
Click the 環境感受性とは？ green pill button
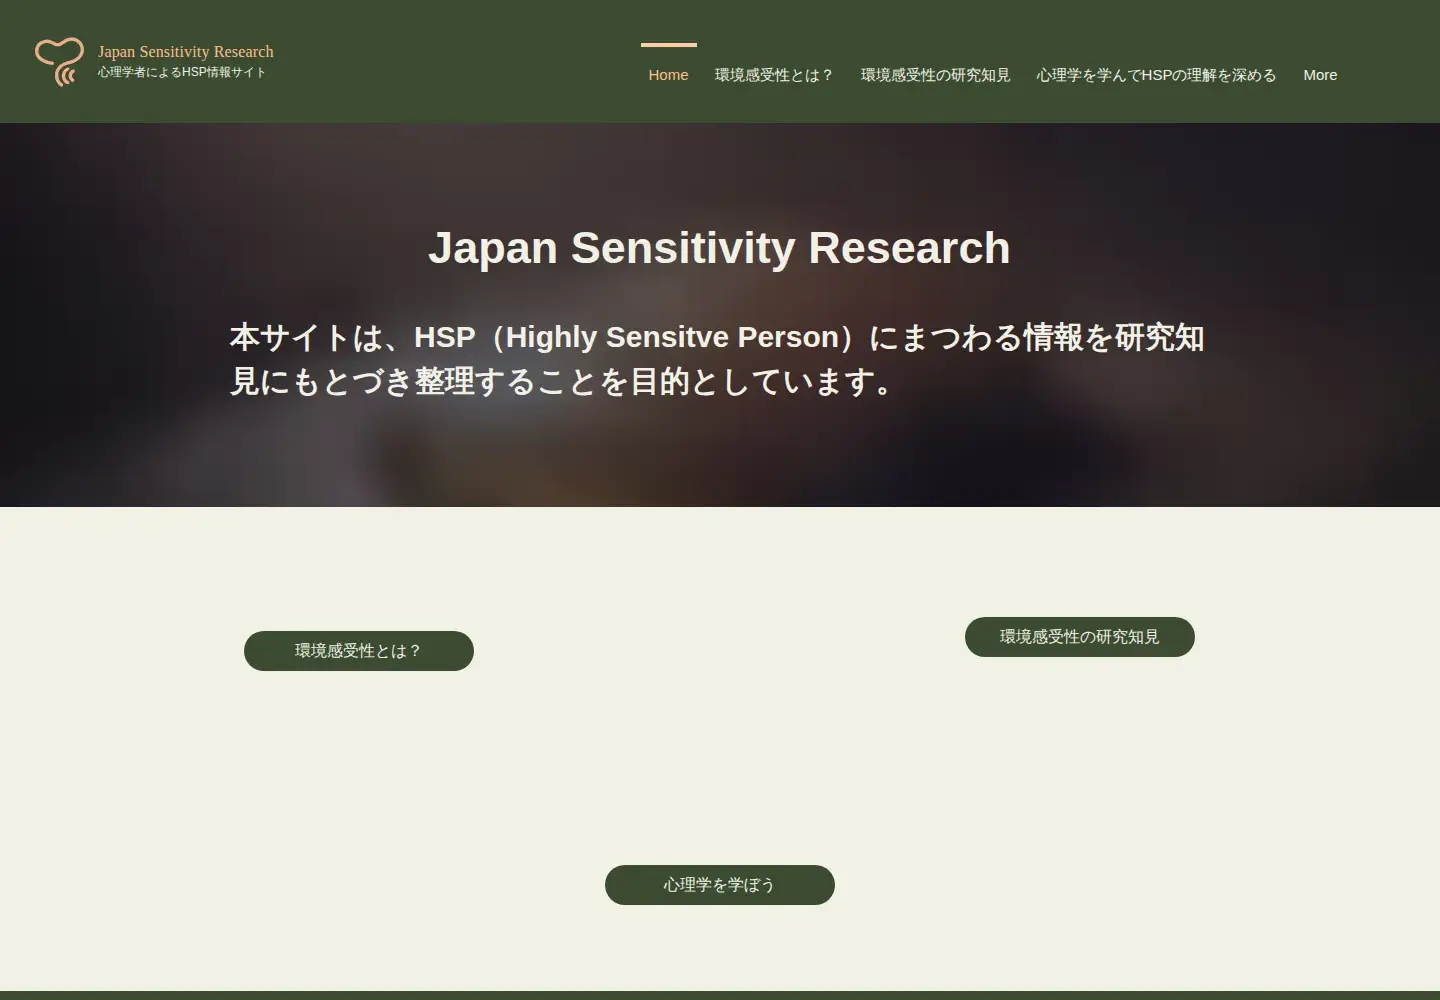click(359, 651)
